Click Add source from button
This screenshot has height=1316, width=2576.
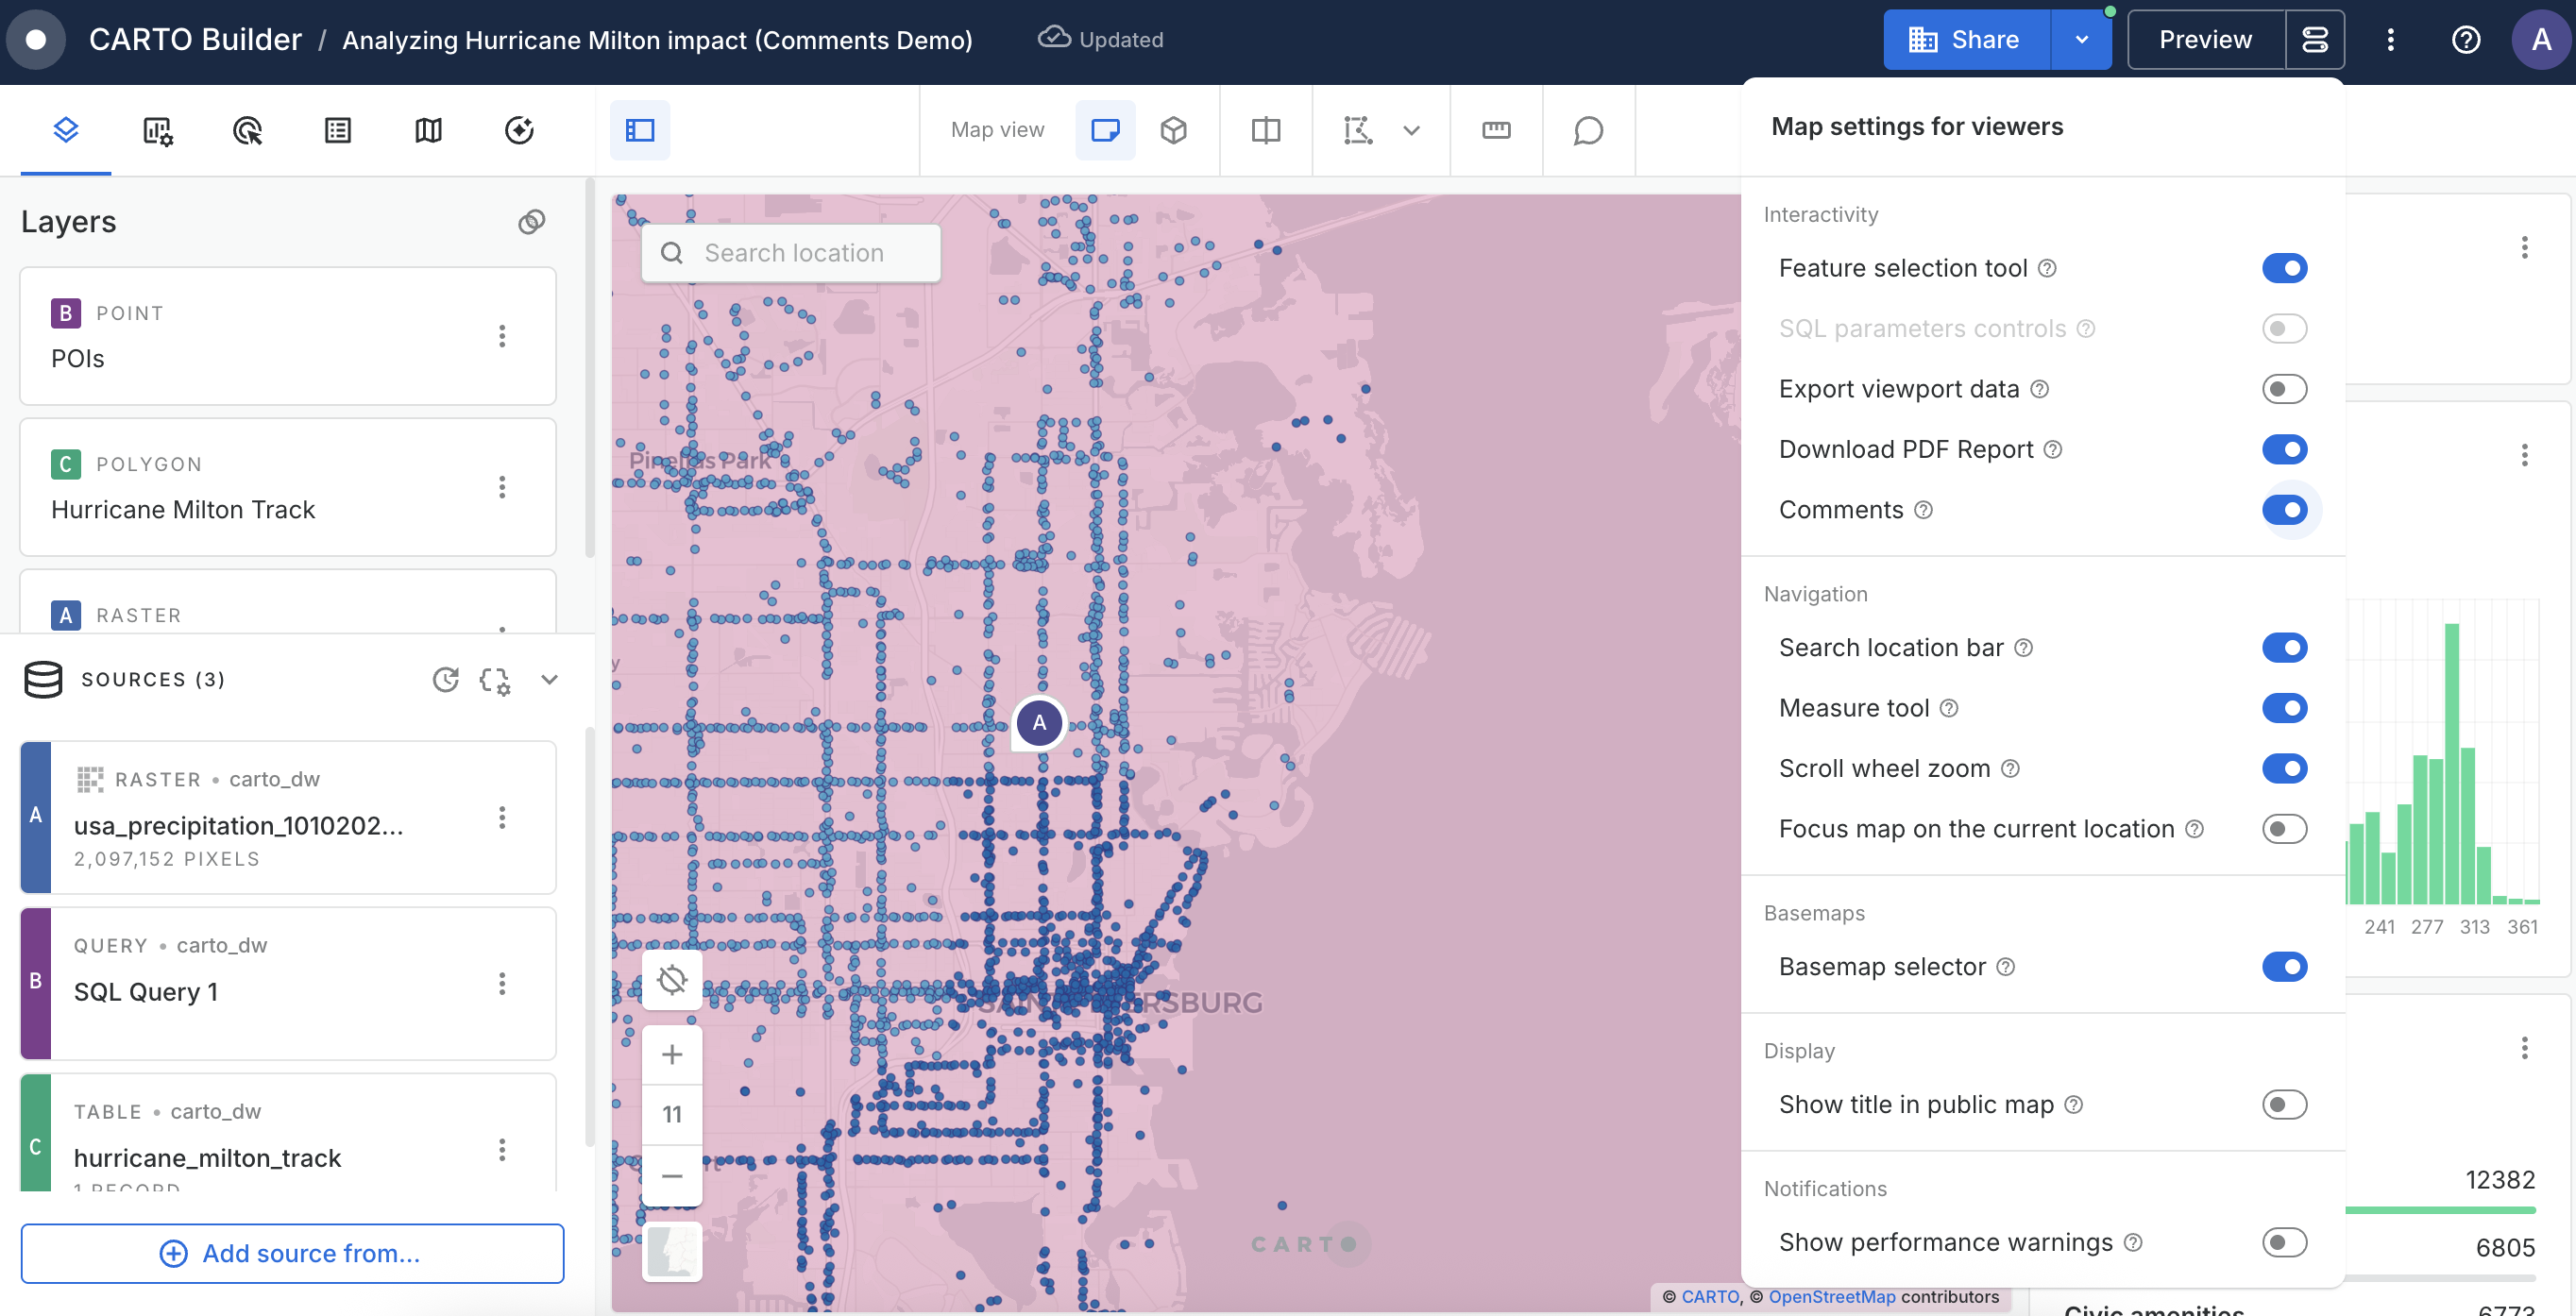292,1253
